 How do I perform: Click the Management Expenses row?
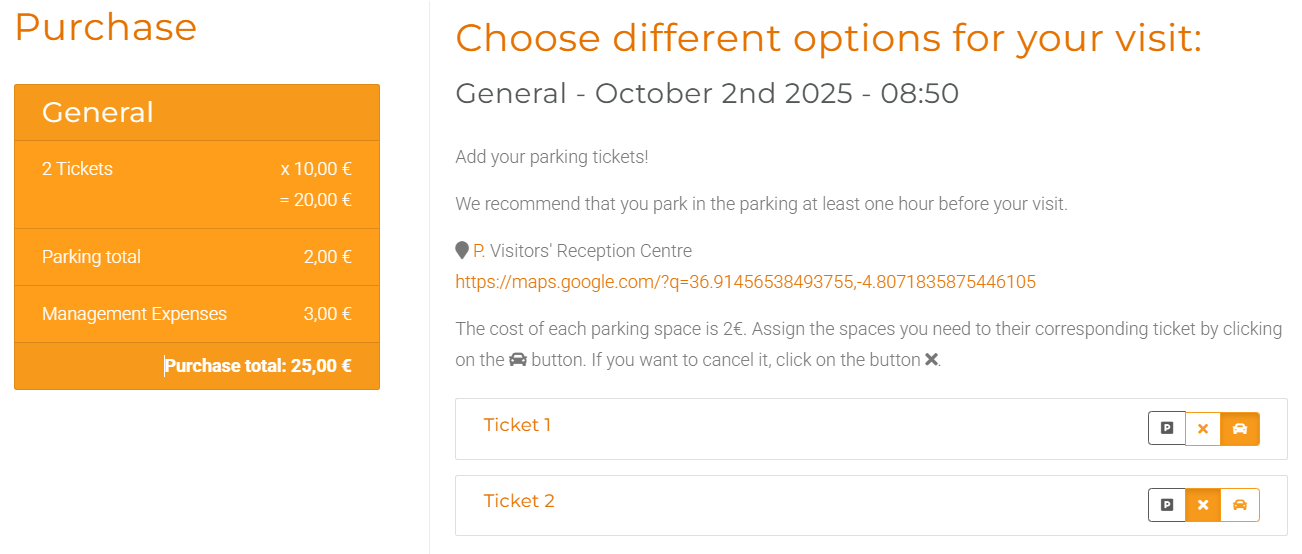[x=197, y=314]
